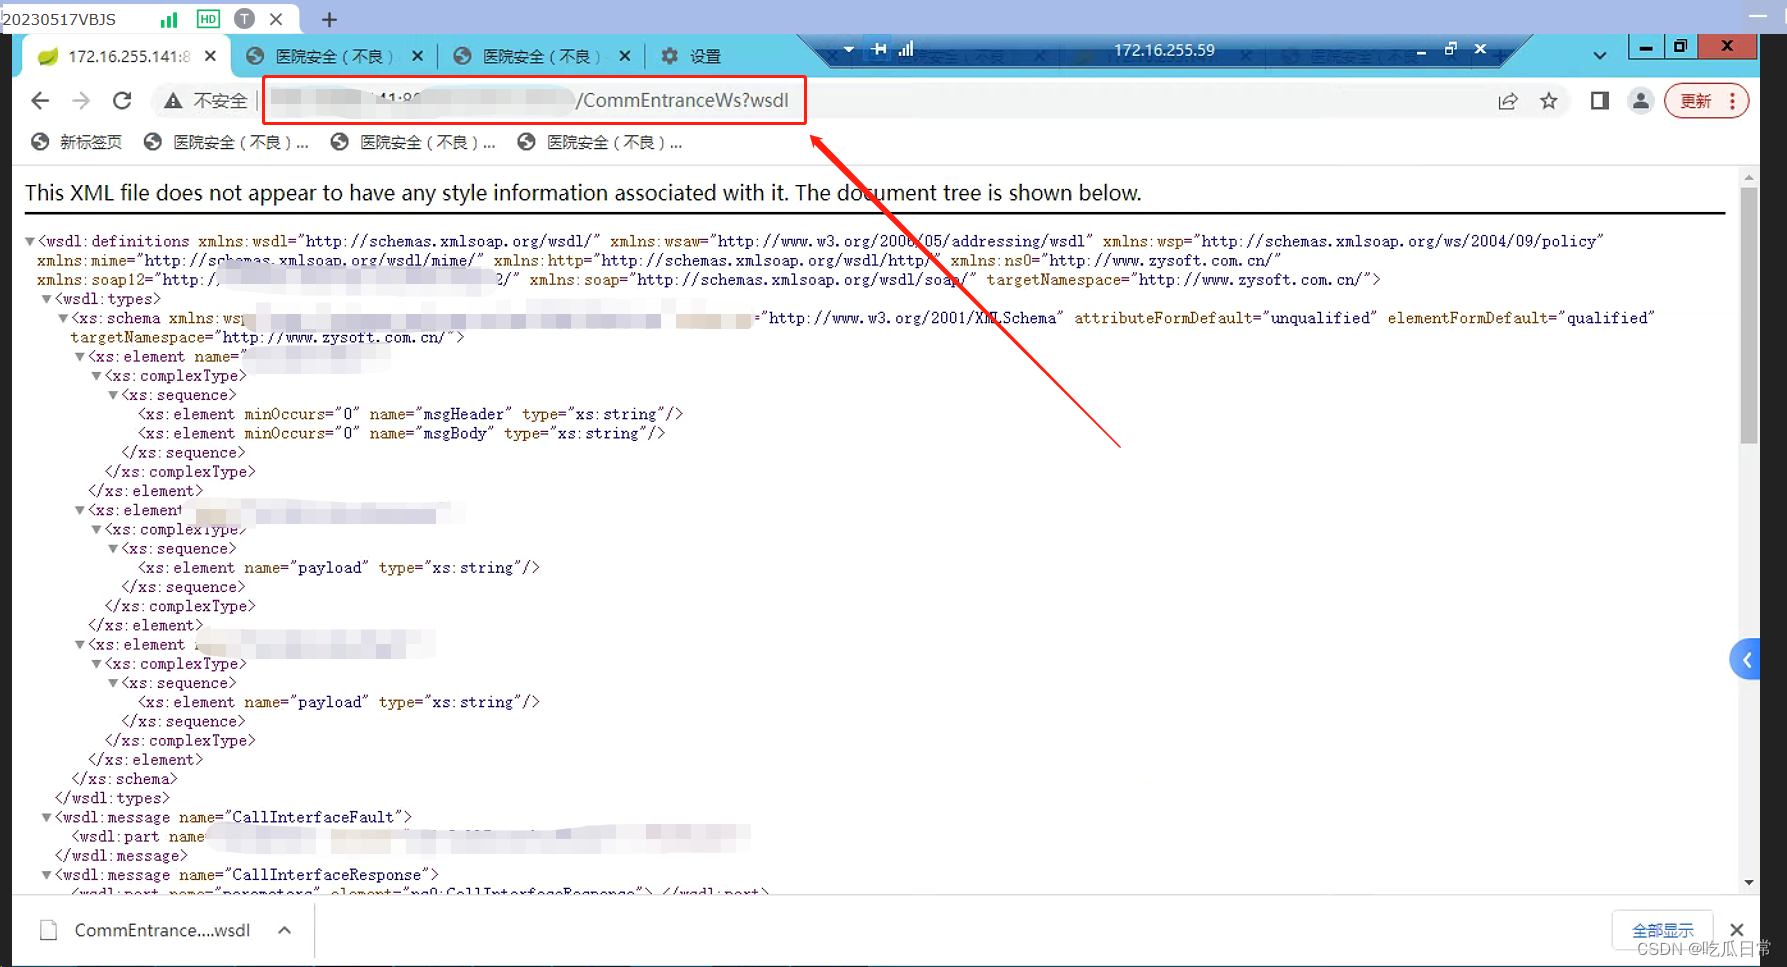This screenshot has height=967, width=1787.
Task: Click the 全部显示 downloads button
Action: (x=1662, y=929)
